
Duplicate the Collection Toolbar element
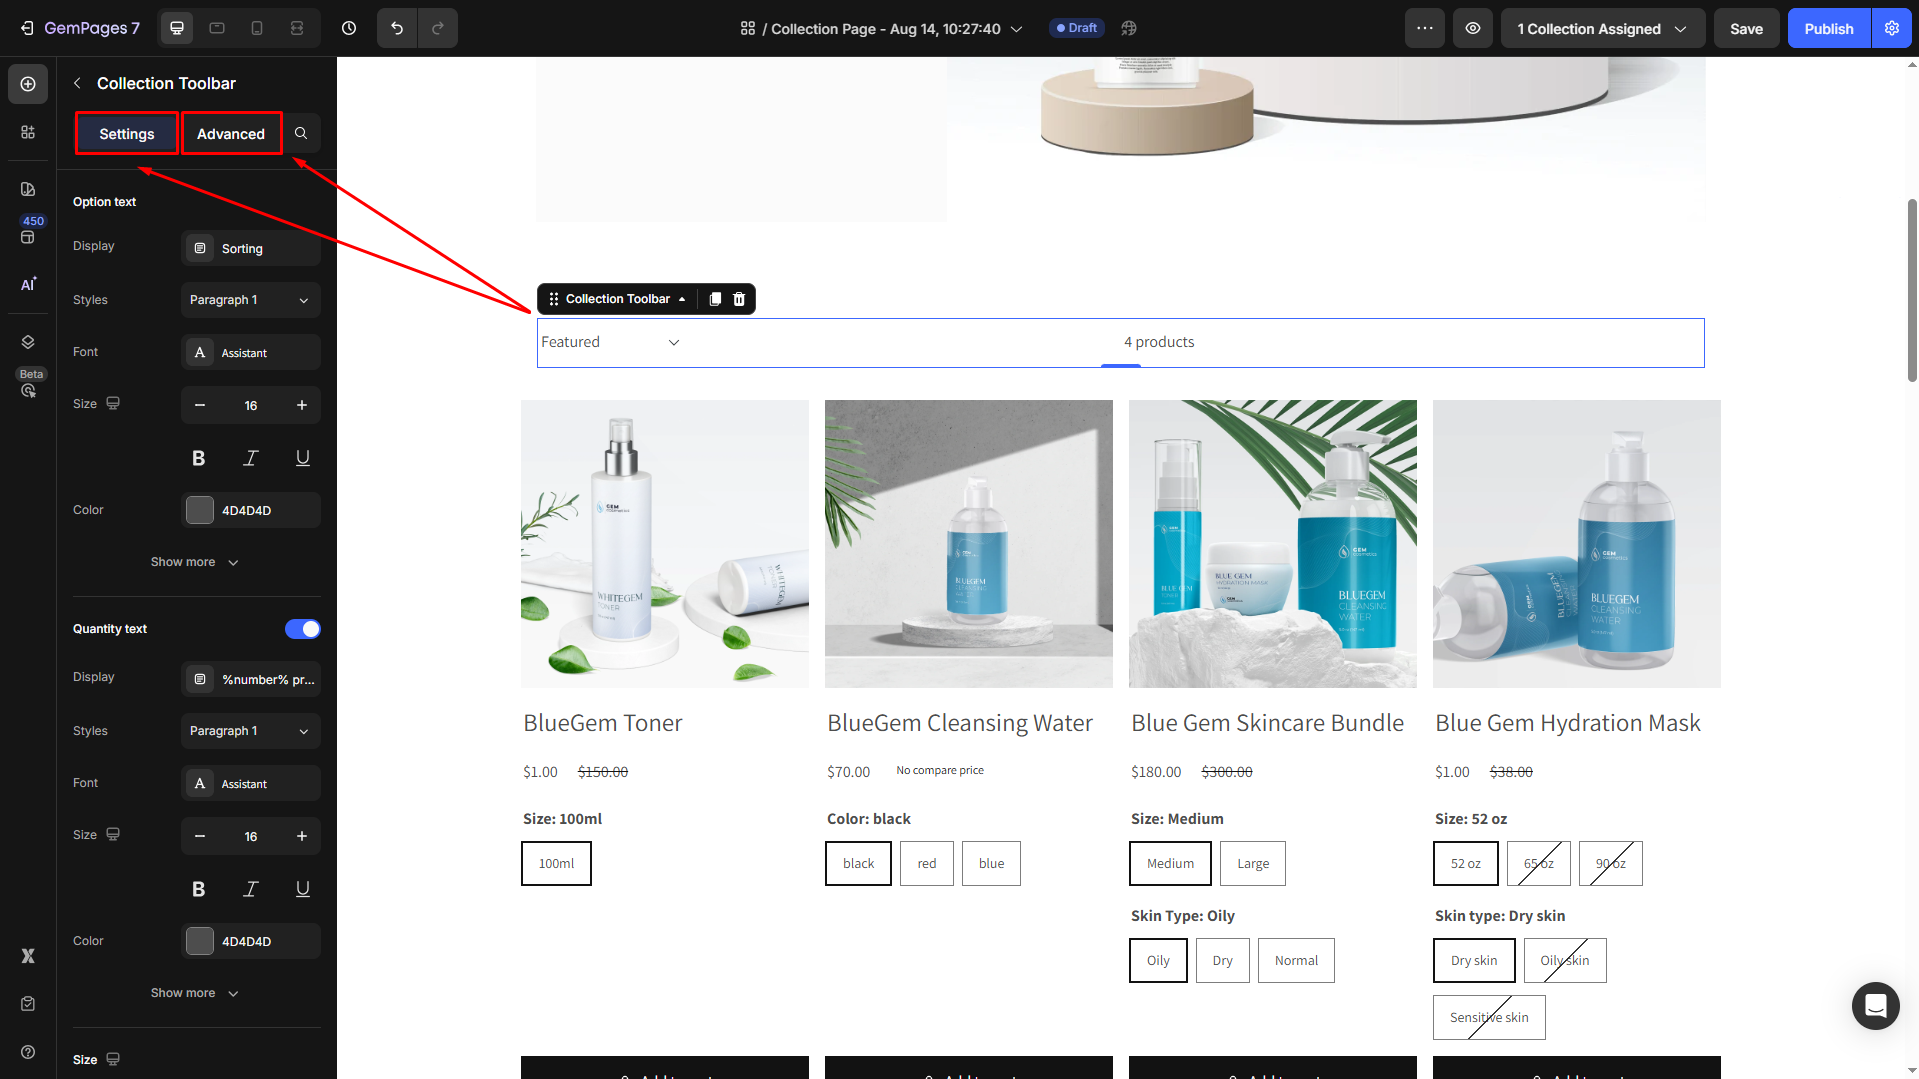[715, 299]
